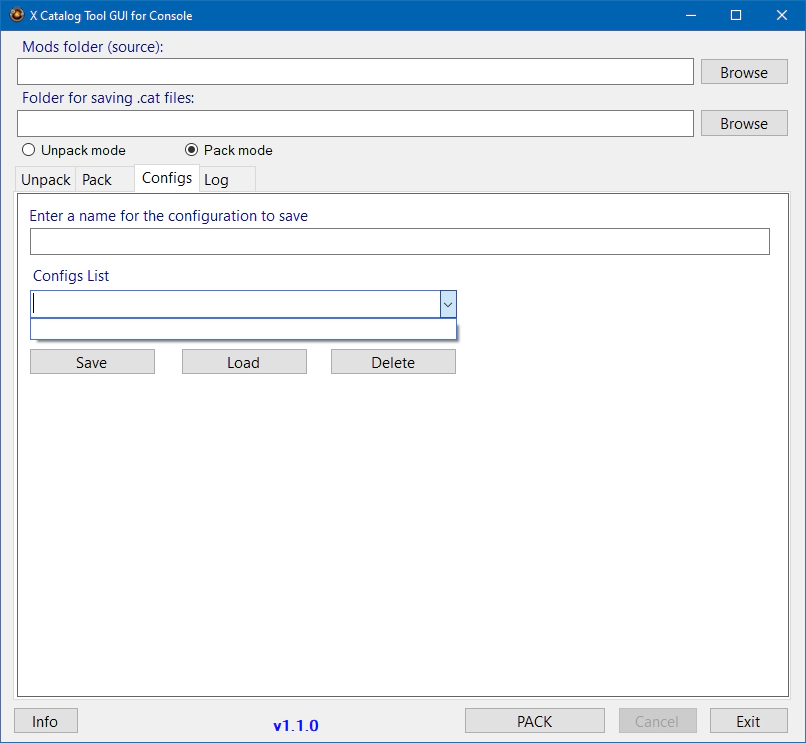Click the Info button

45,721
